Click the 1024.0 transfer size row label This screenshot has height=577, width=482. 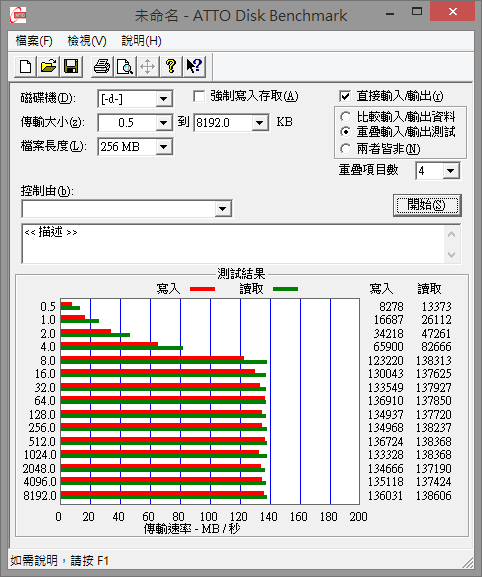point(40,455)
